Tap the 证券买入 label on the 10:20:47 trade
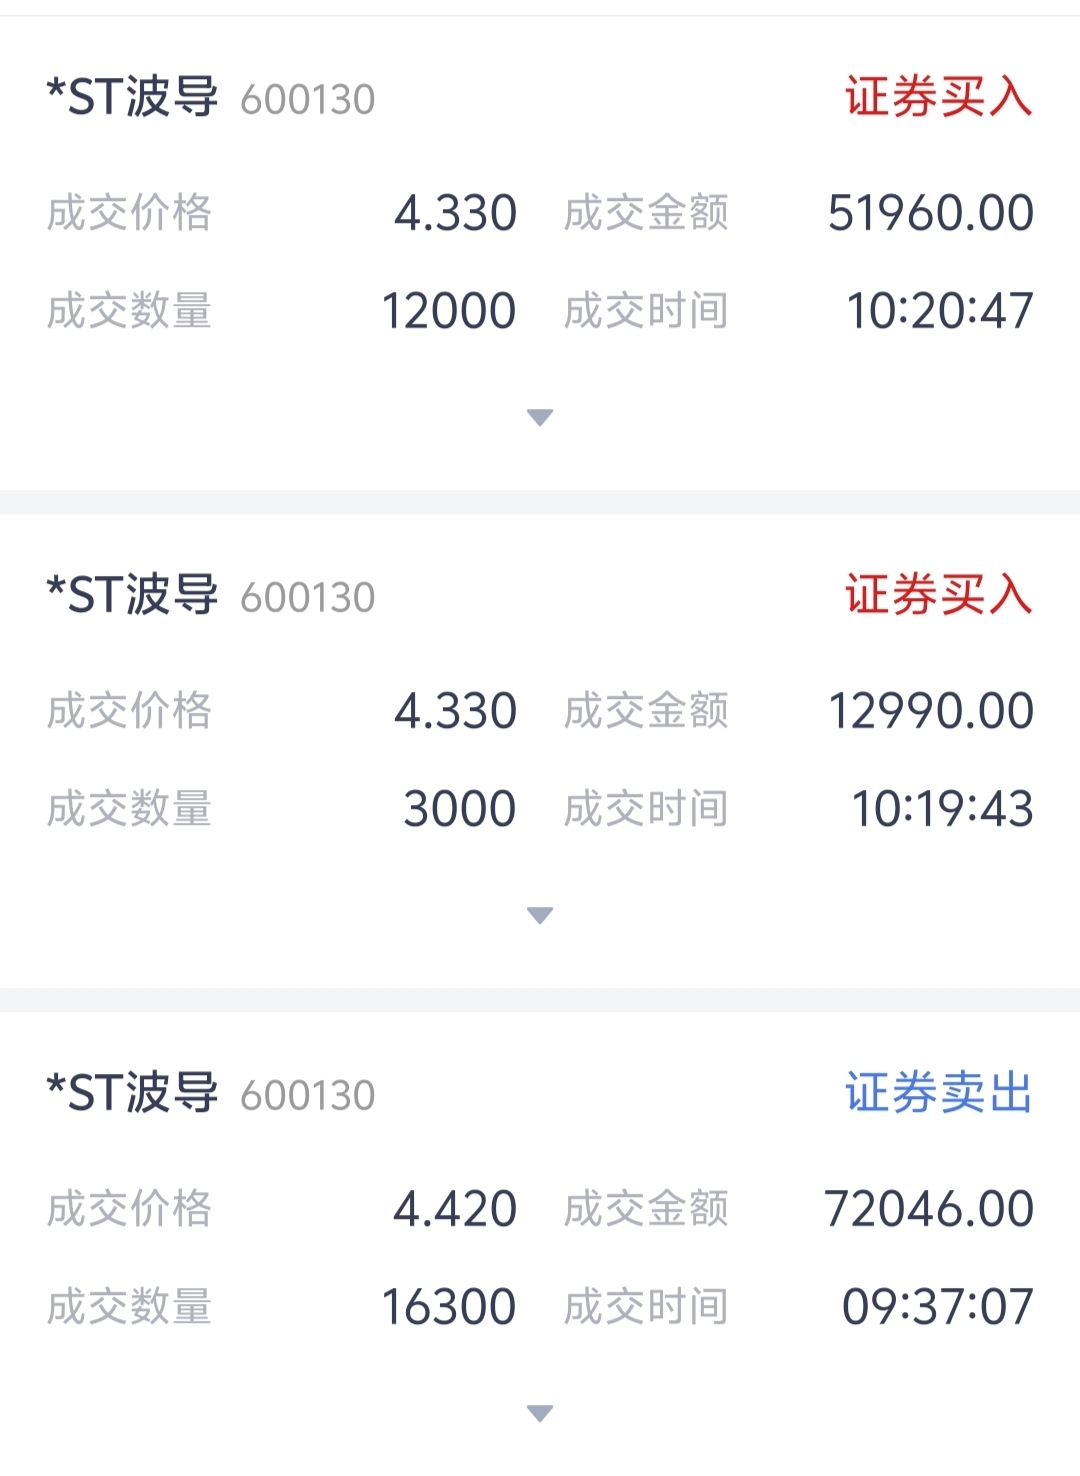This screenshot has width=1080, height=1476. pyautogui.click(x=938, y=98)
